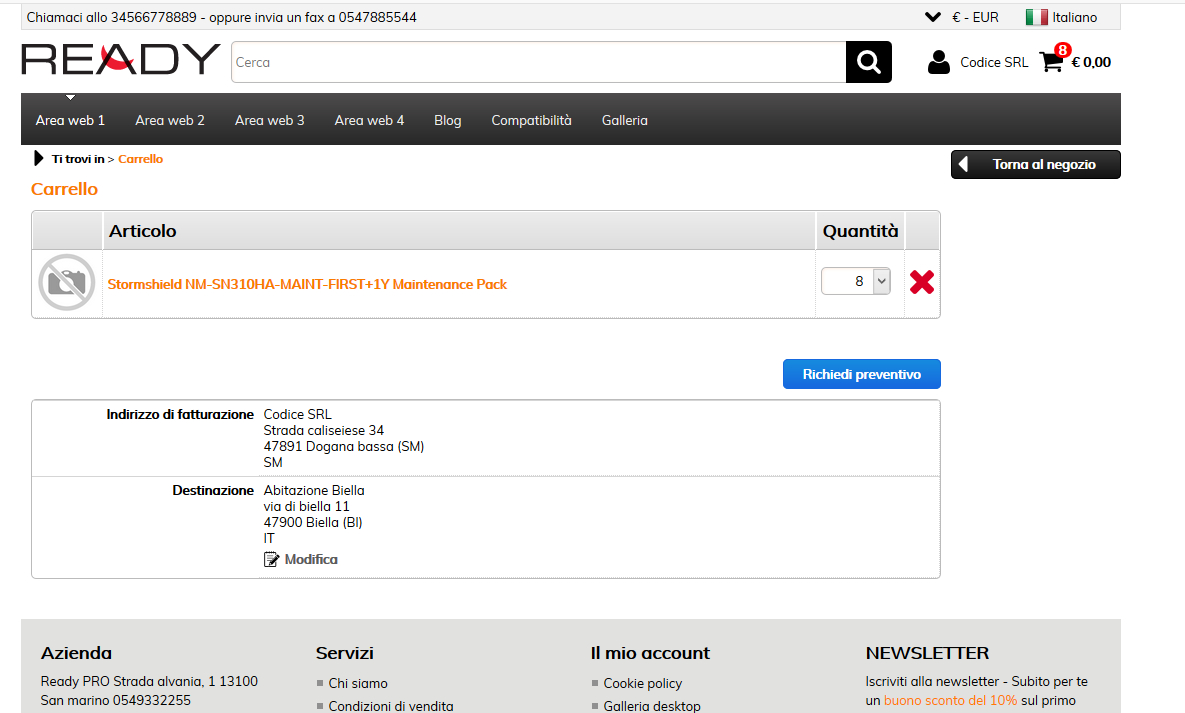Open the Condizioni di vendita link
The width and height of the screenshot is (1185, 713).
pos(391,706)
